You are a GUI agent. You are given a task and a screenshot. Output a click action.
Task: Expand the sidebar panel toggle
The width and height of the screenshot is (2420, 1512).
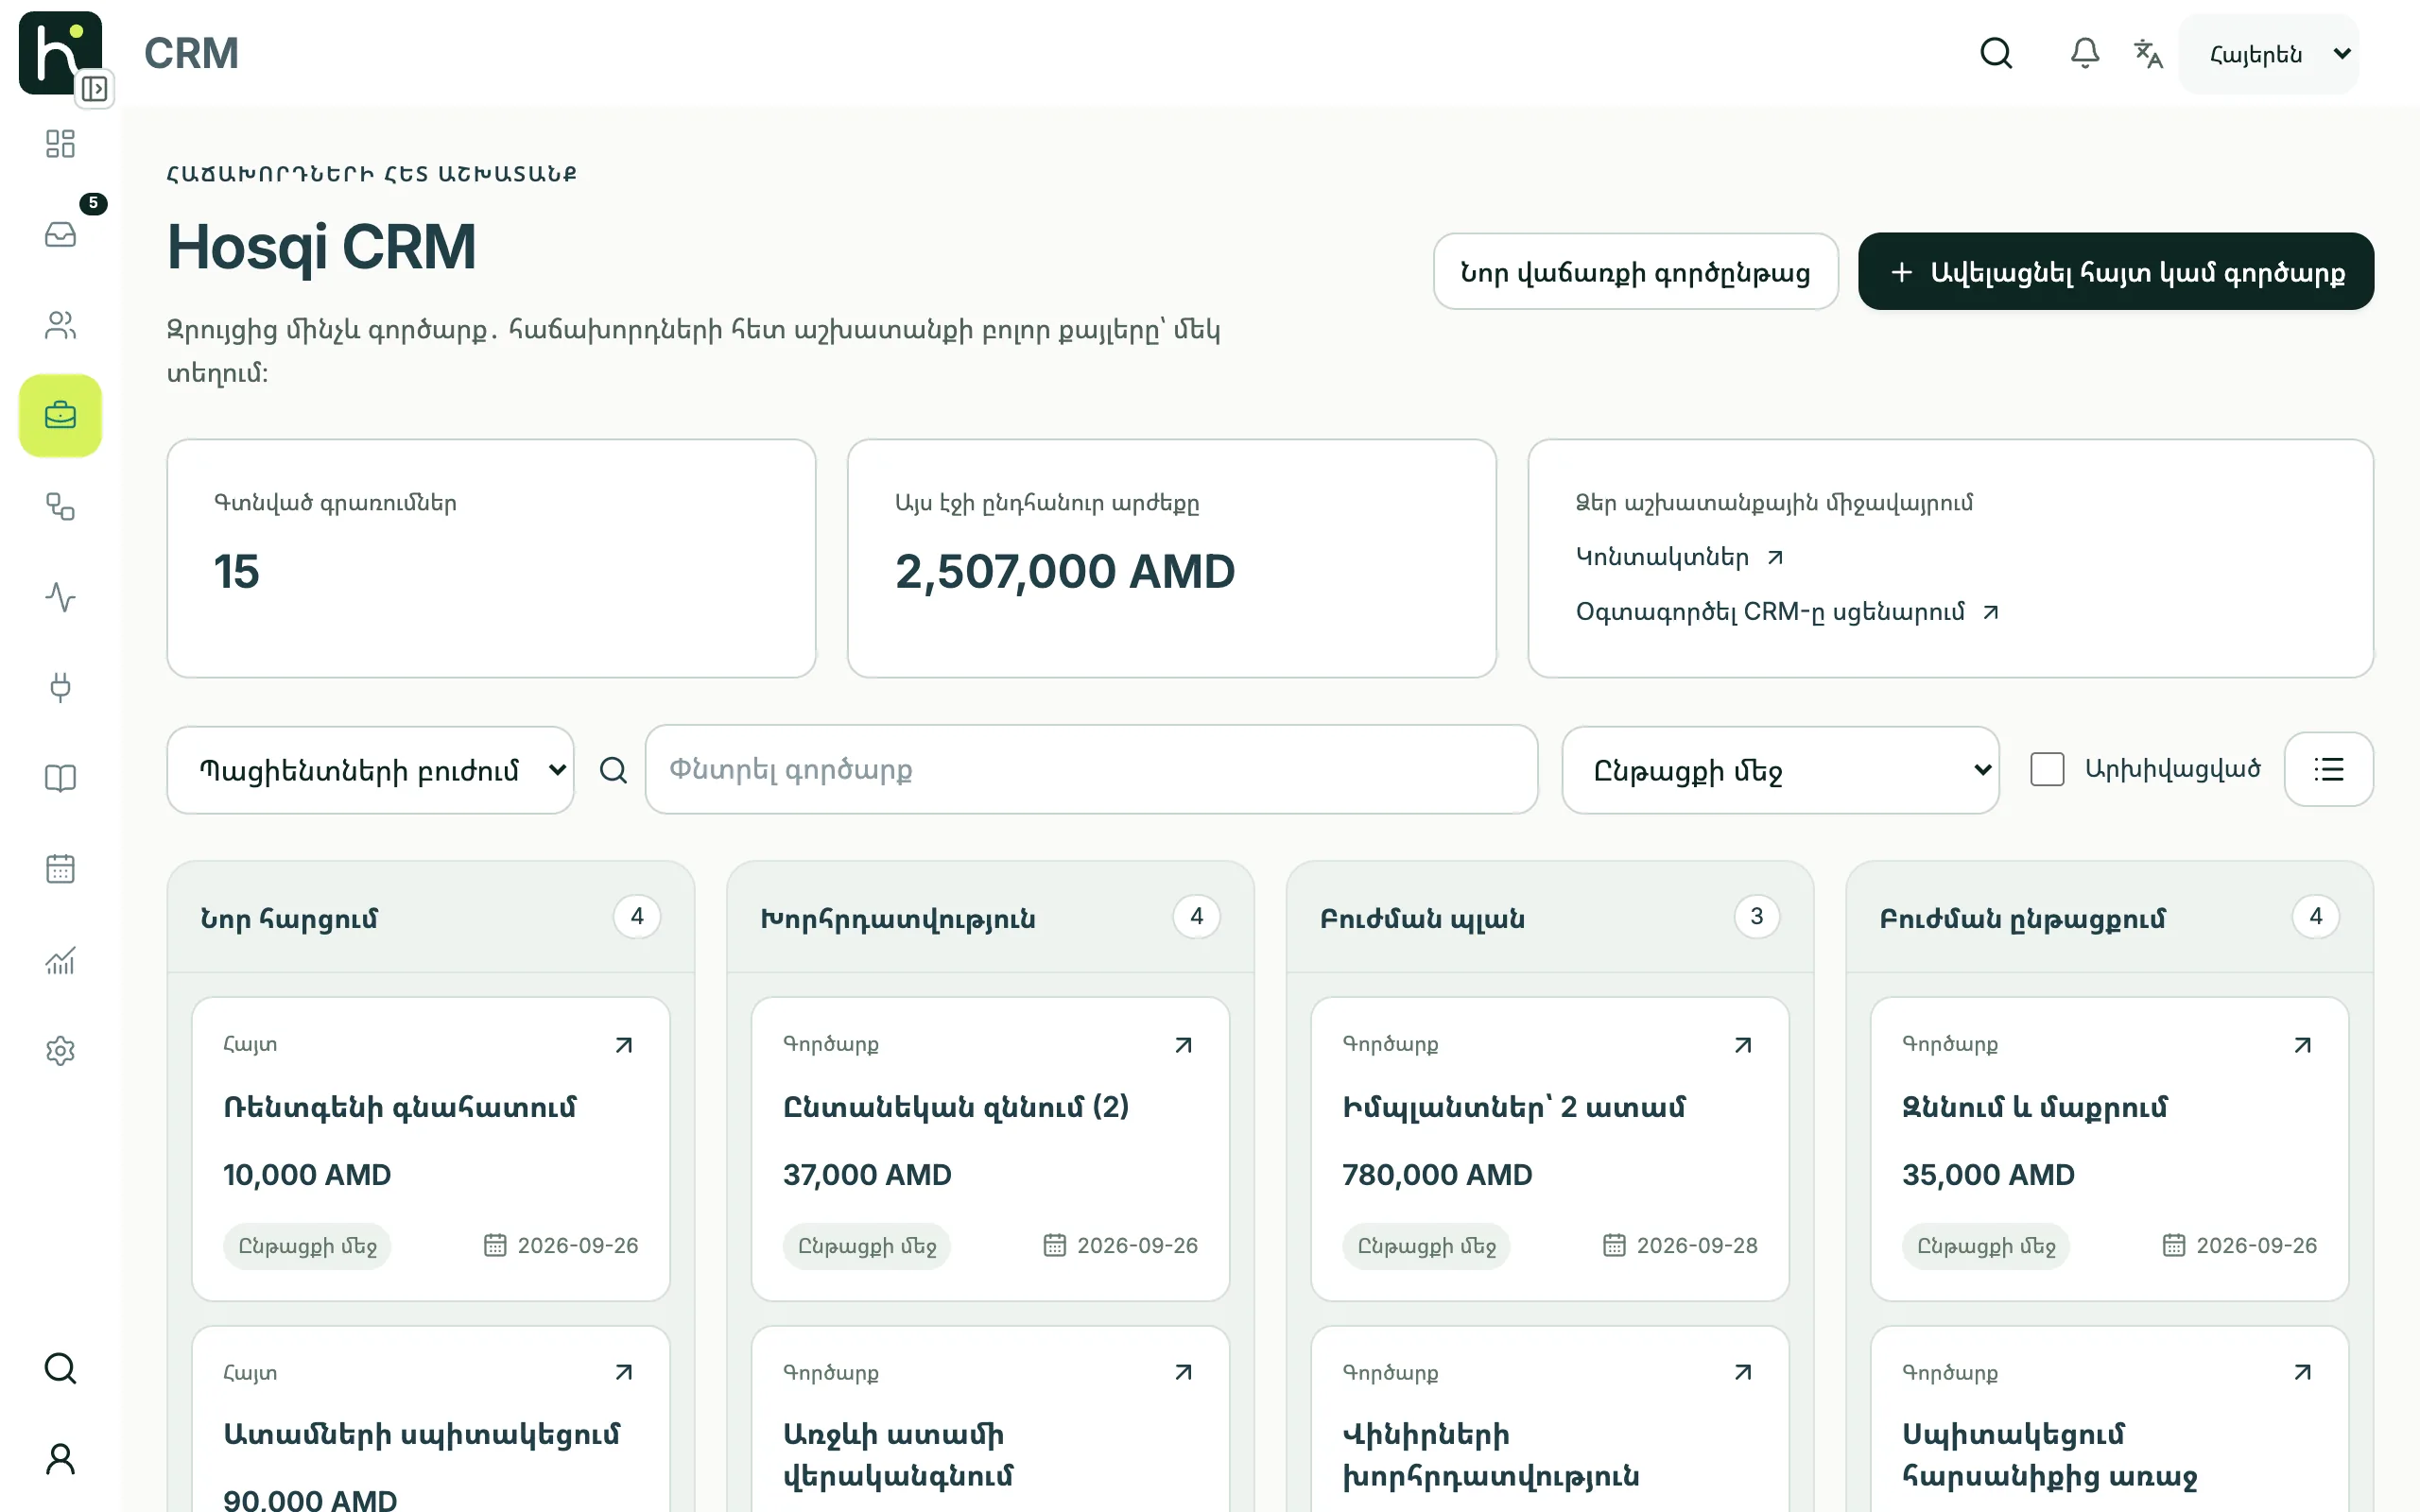click(95, 89)
